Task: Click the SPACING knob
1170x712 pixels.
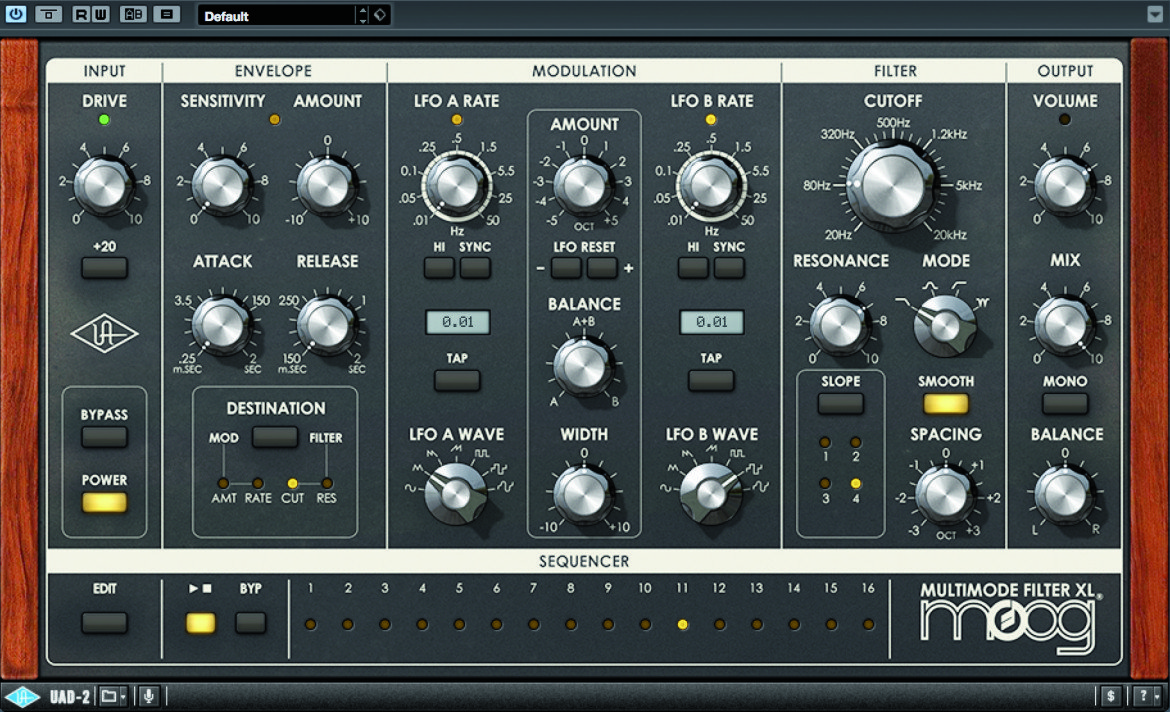Action: pyautogui.click(x=945, y=496)
